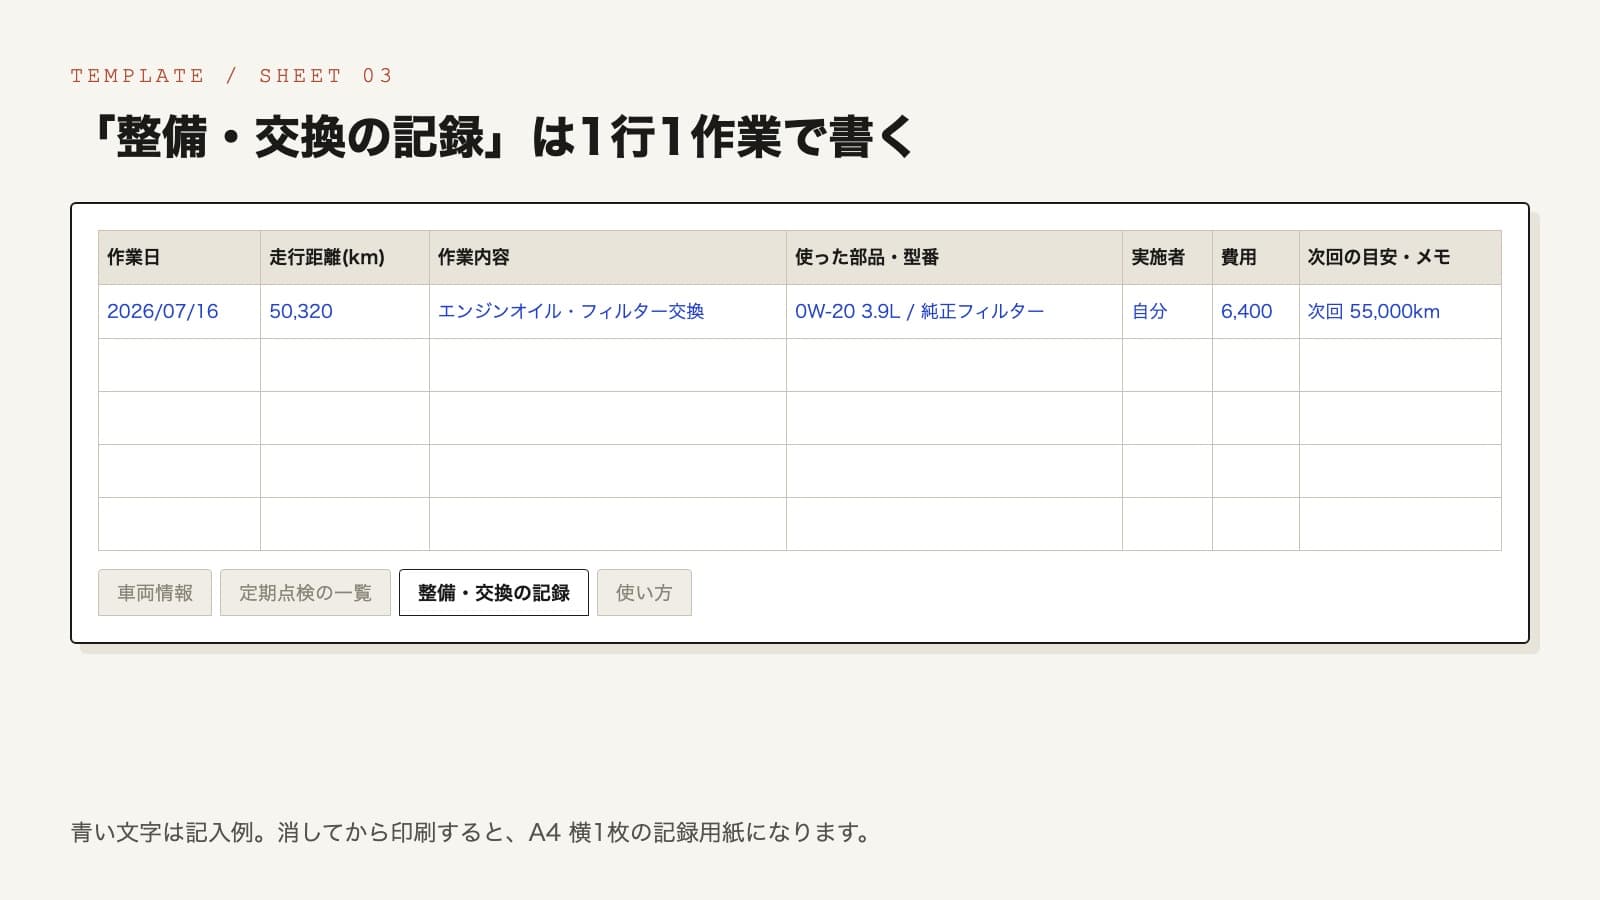
Task: Select the 自分 cell
Action: point(1167,312)
